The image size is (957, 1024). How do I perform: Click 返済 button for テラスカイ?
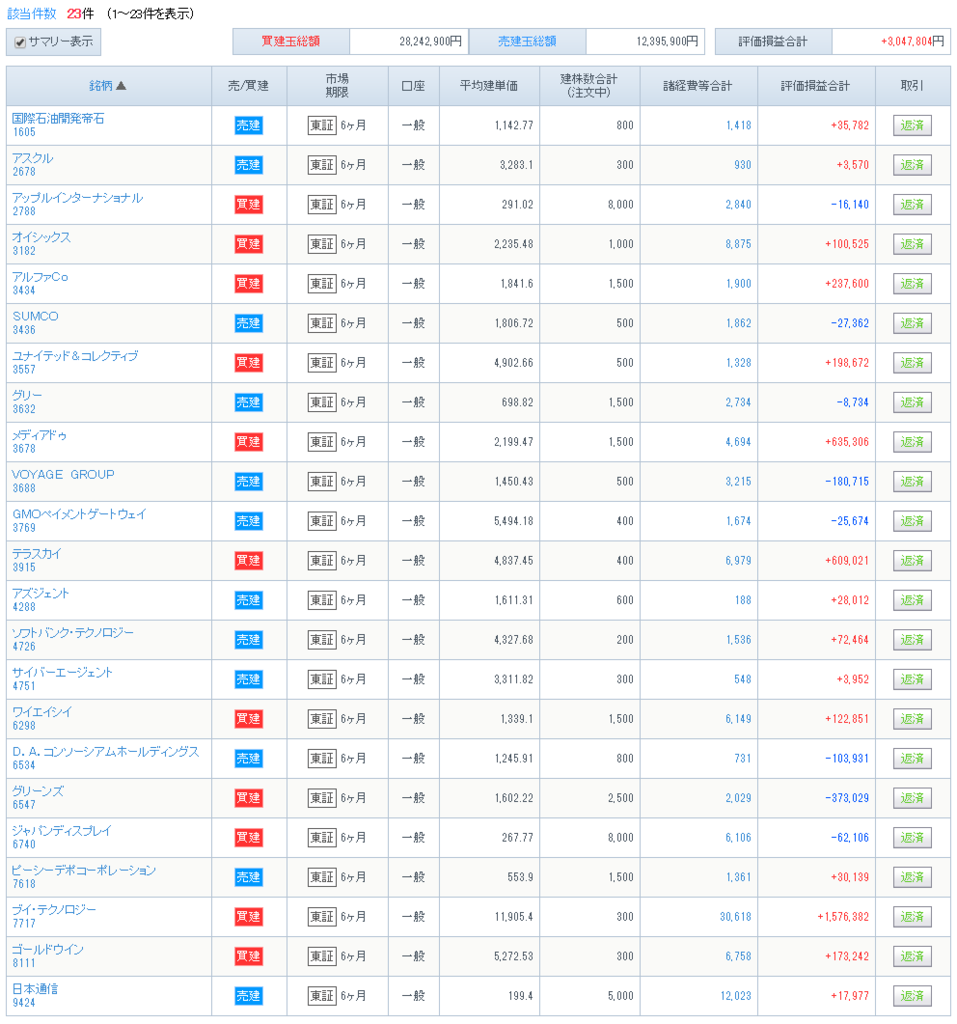coord(912,560)
